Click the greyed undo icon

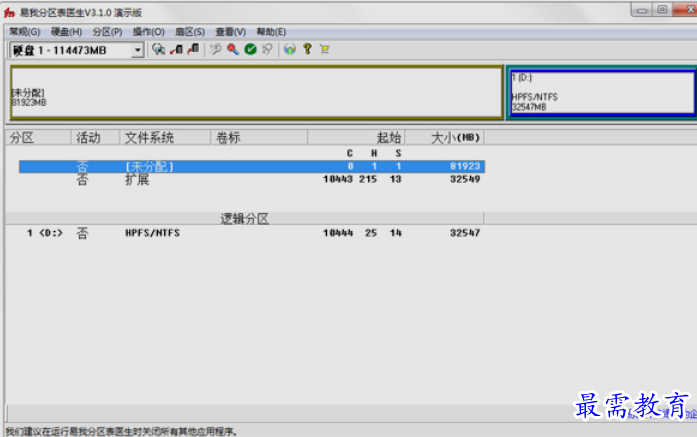point(267,49)
